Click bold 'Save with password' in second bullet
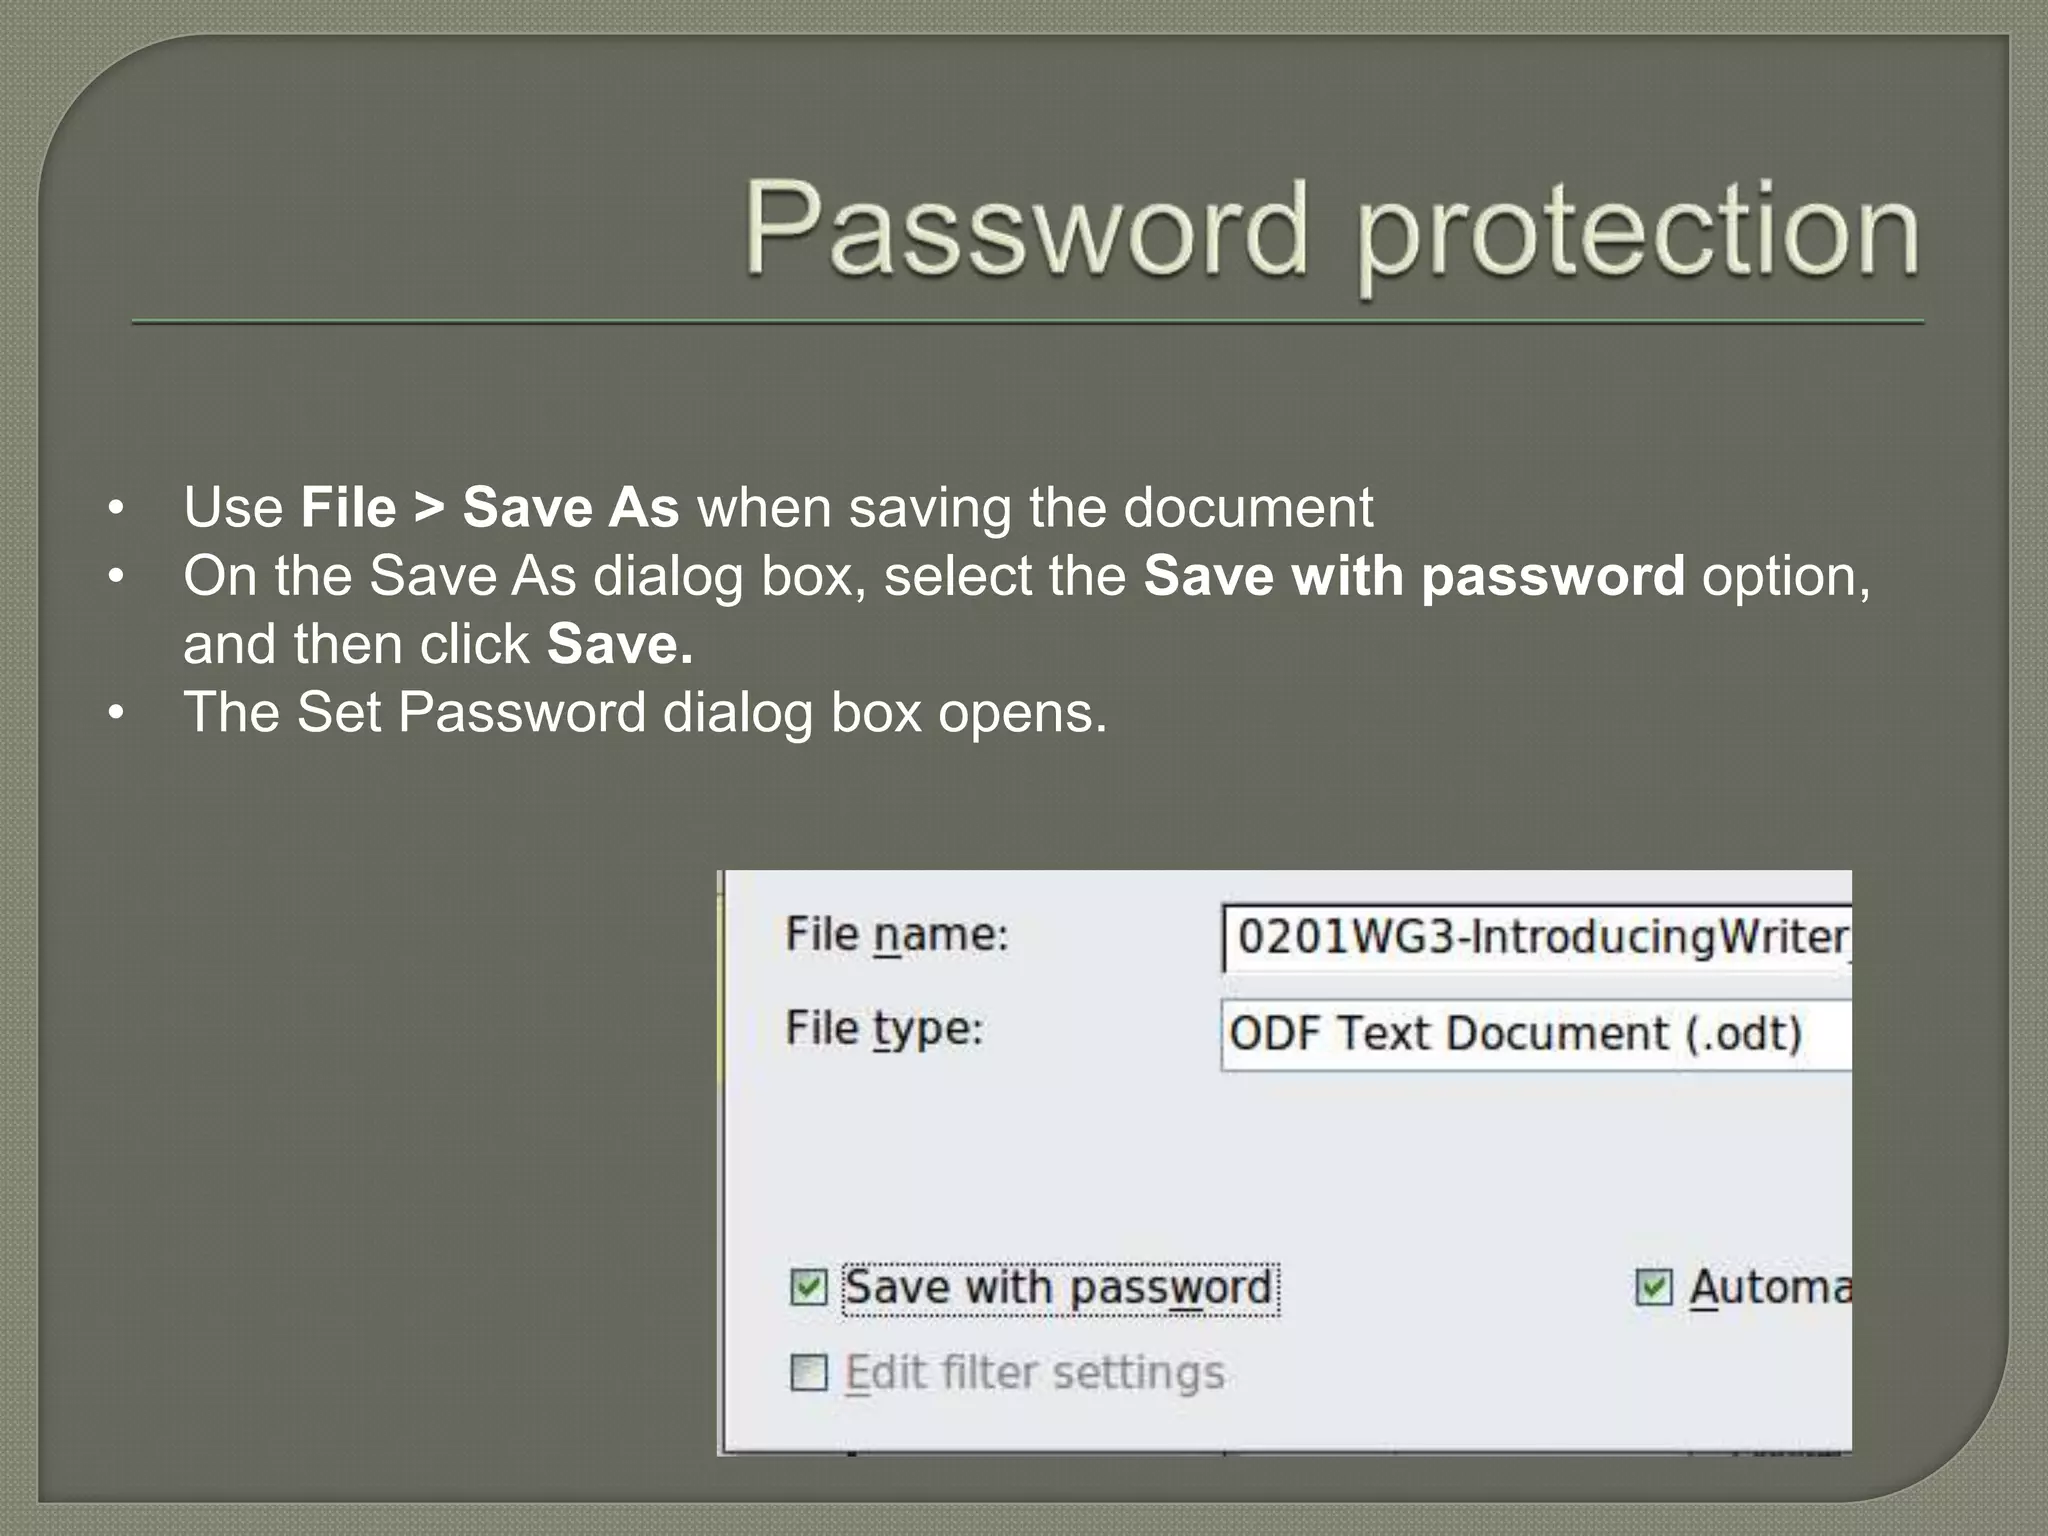2048x1536 pixels. 1414,576
